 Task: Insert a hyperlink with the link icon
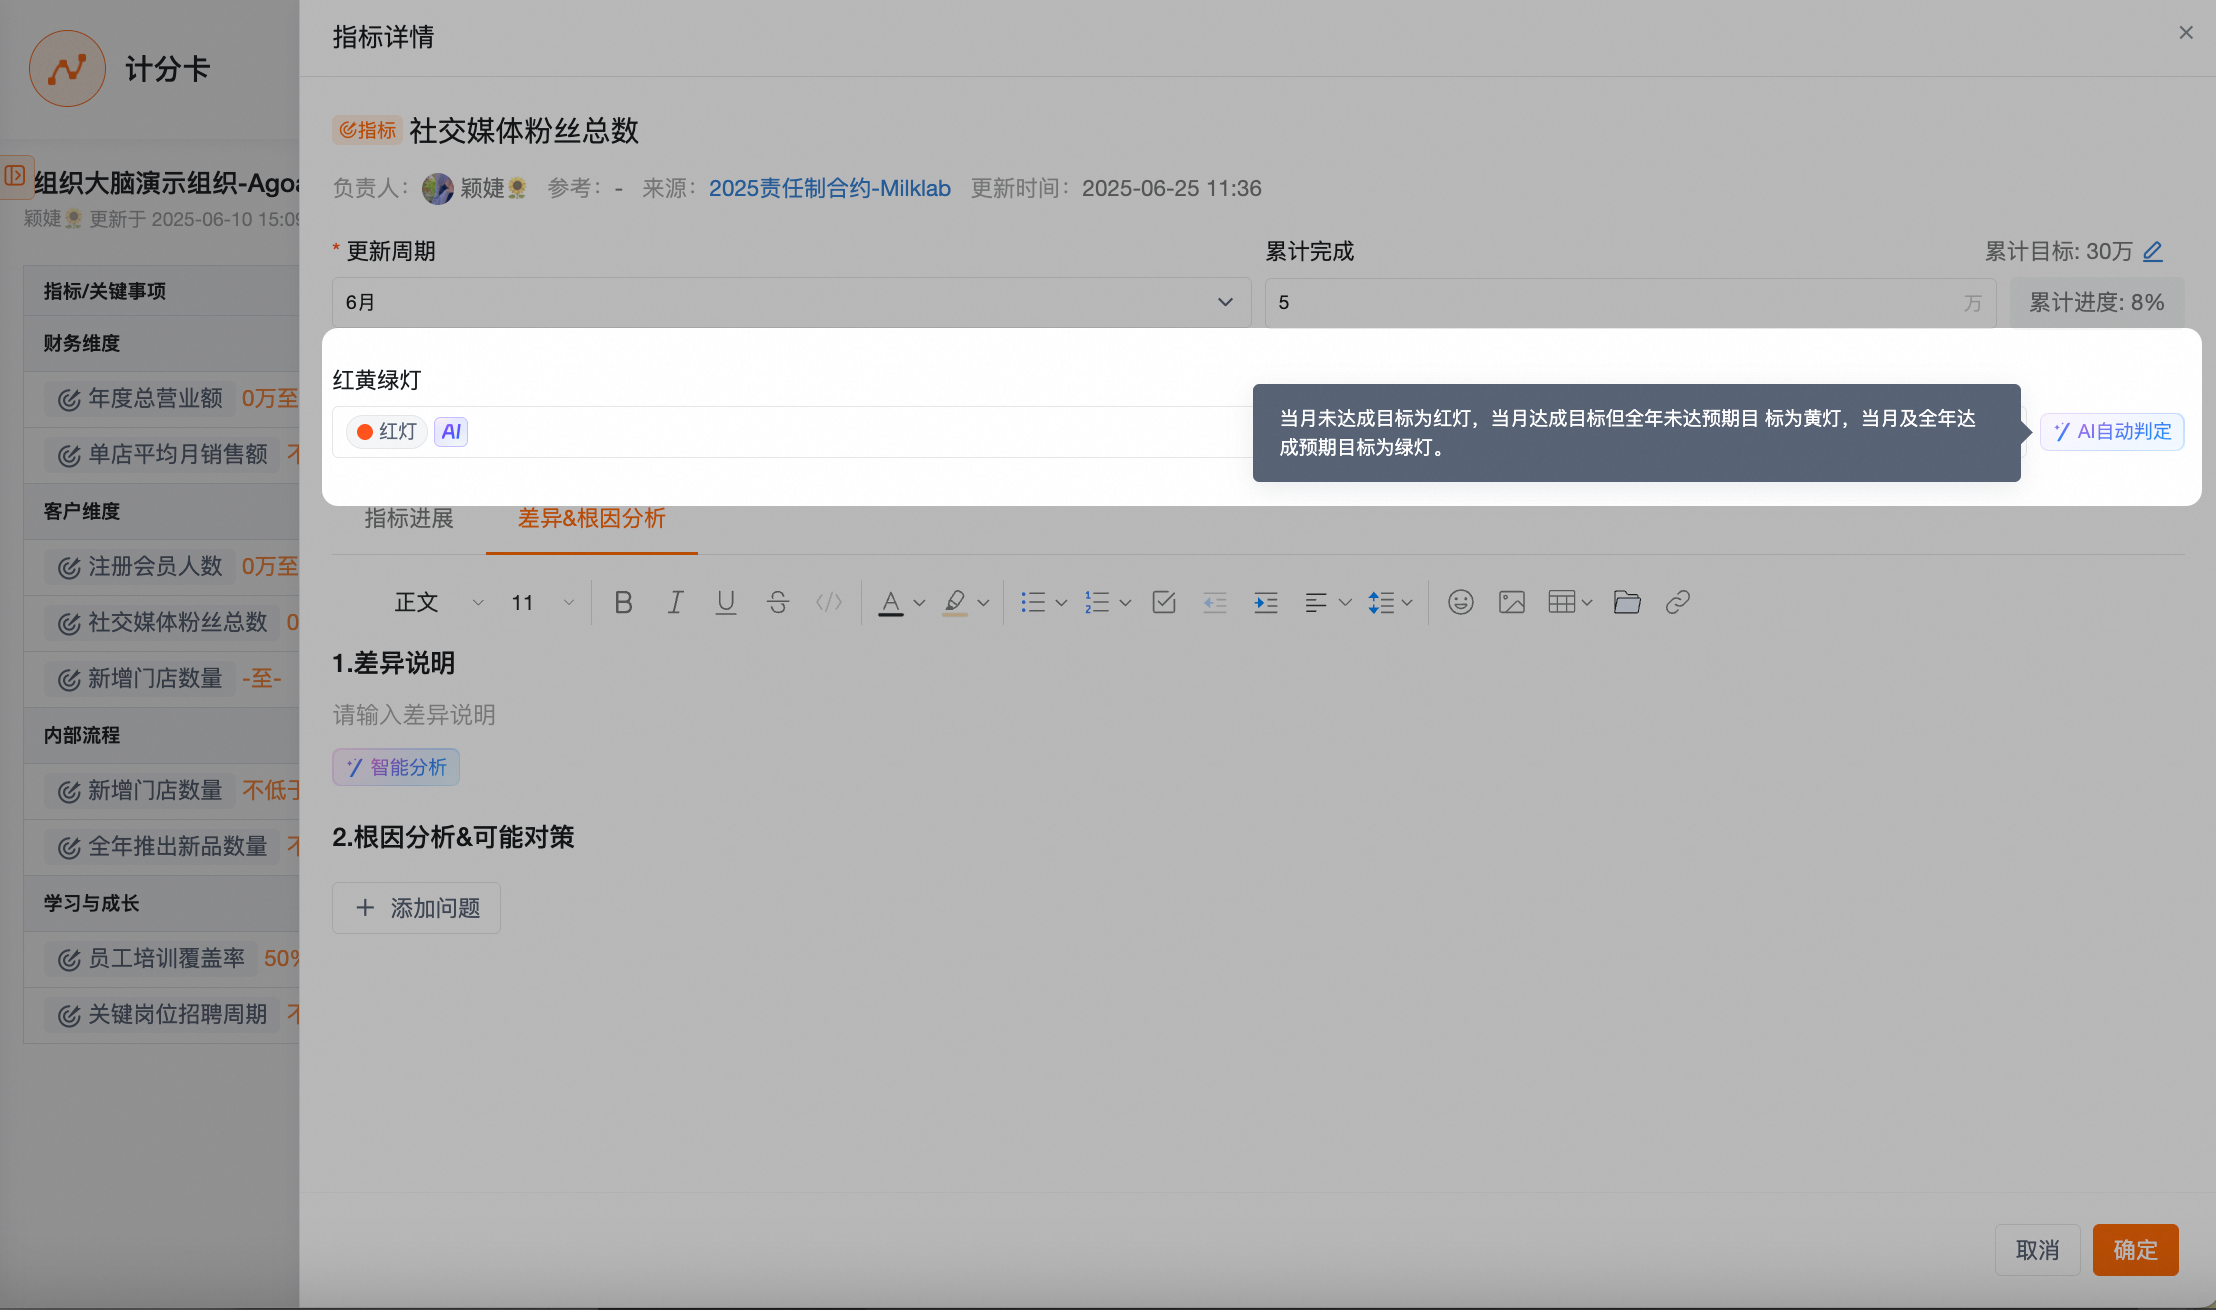pos(1678,602)
